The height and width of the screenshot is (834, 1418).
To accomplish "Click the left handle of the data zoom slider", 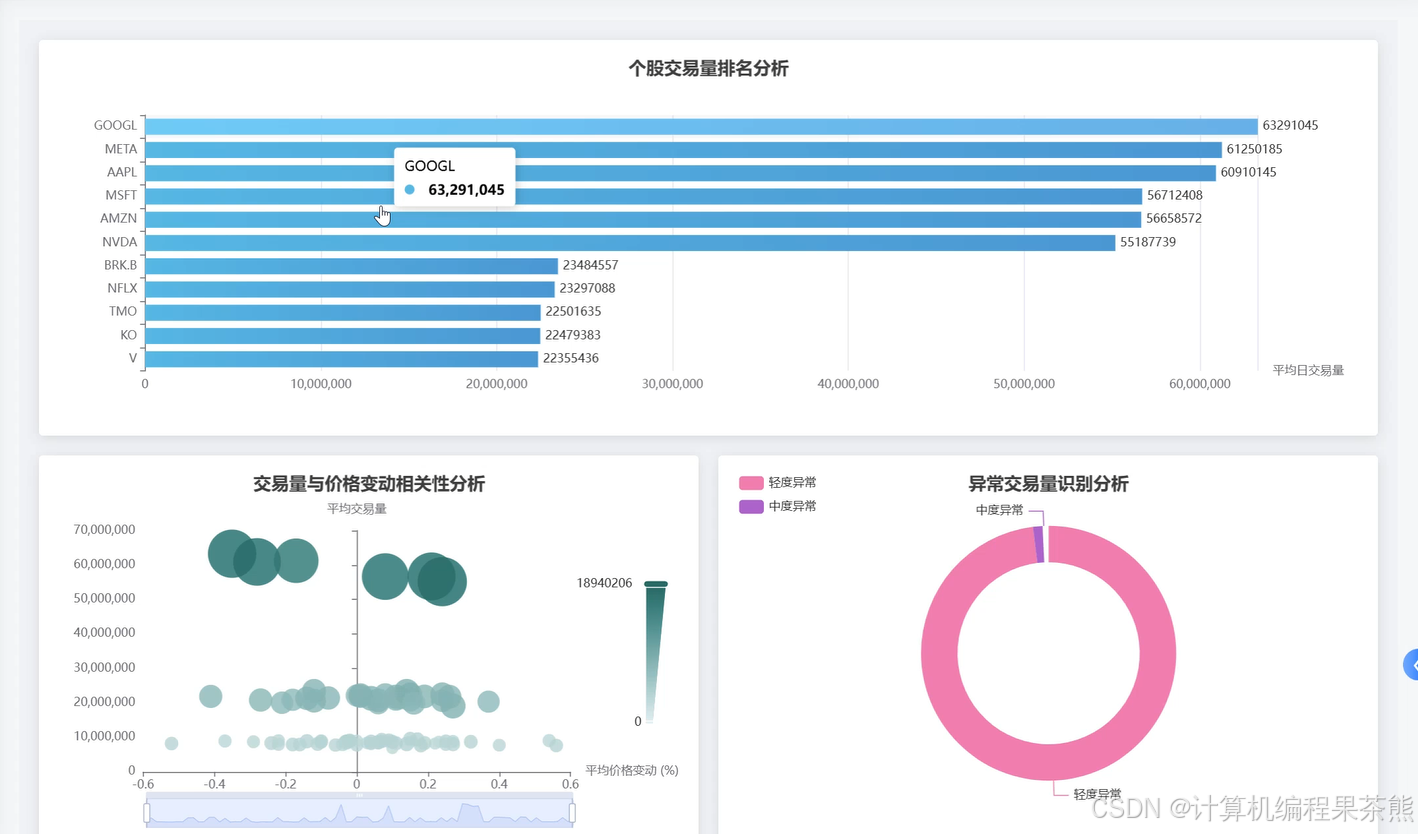I will 148,813.
